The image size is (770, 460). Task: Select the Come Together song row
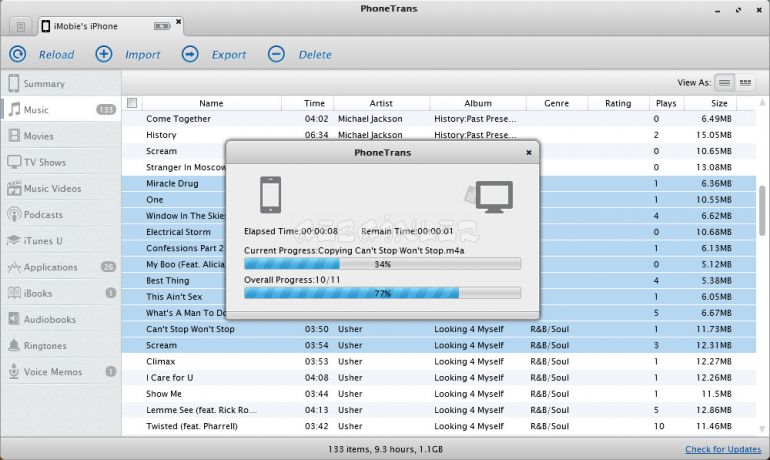[439, 119]
